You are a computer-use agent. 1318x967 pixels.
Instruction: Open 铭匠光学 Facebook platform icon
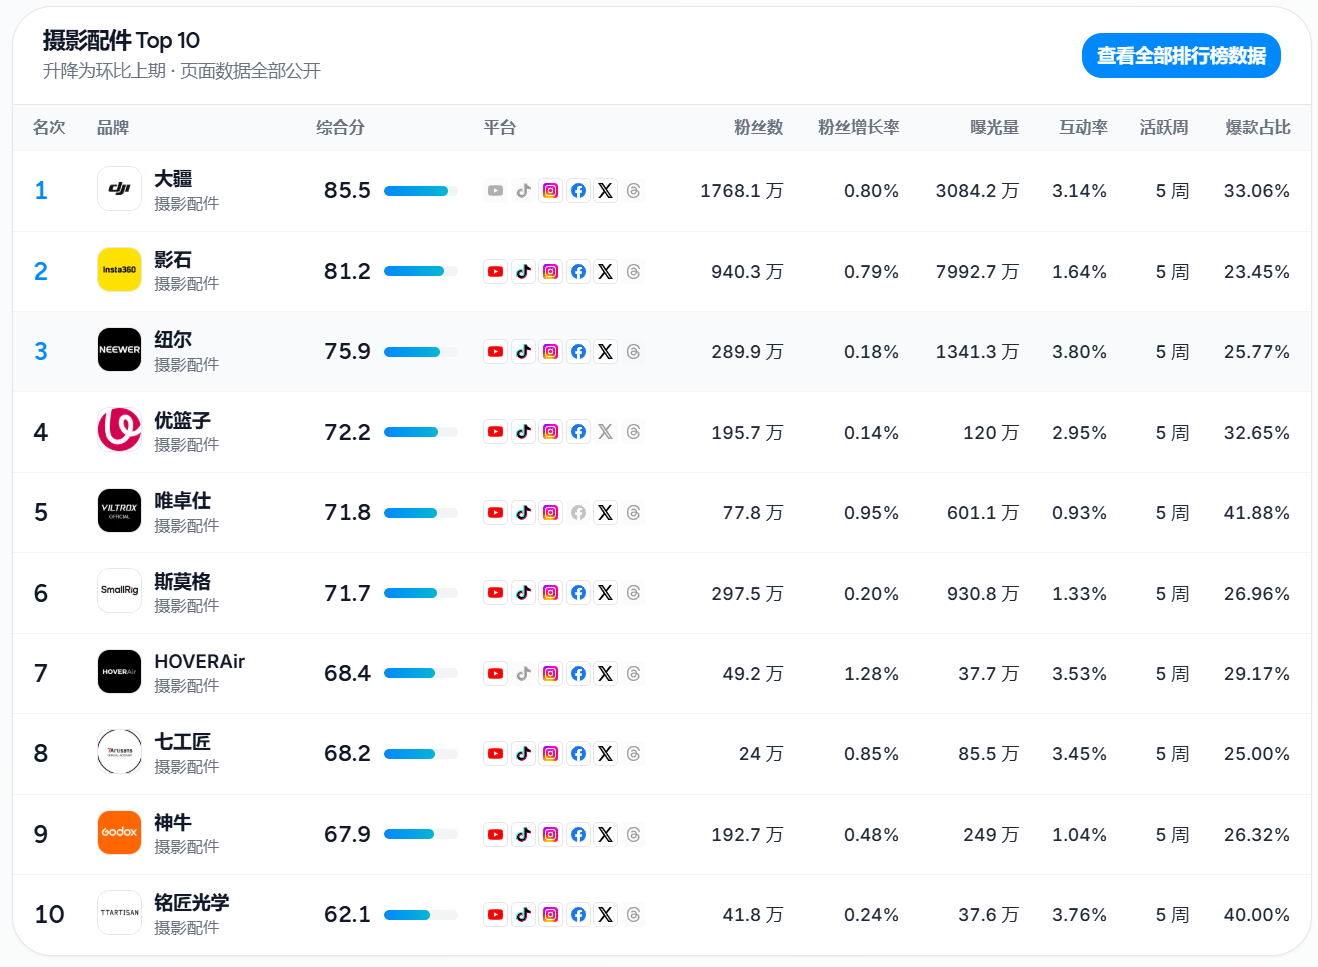[x=578, y=915]
